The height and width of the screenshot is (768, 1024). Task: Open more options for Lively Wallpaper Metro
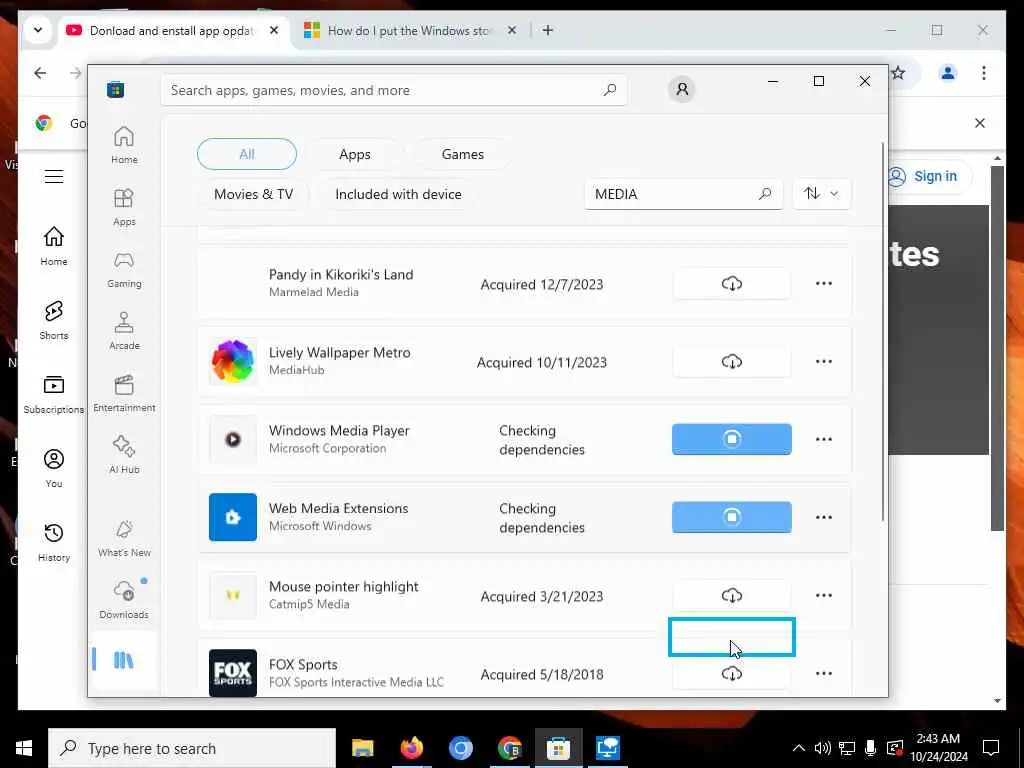(x=824, y=361)
